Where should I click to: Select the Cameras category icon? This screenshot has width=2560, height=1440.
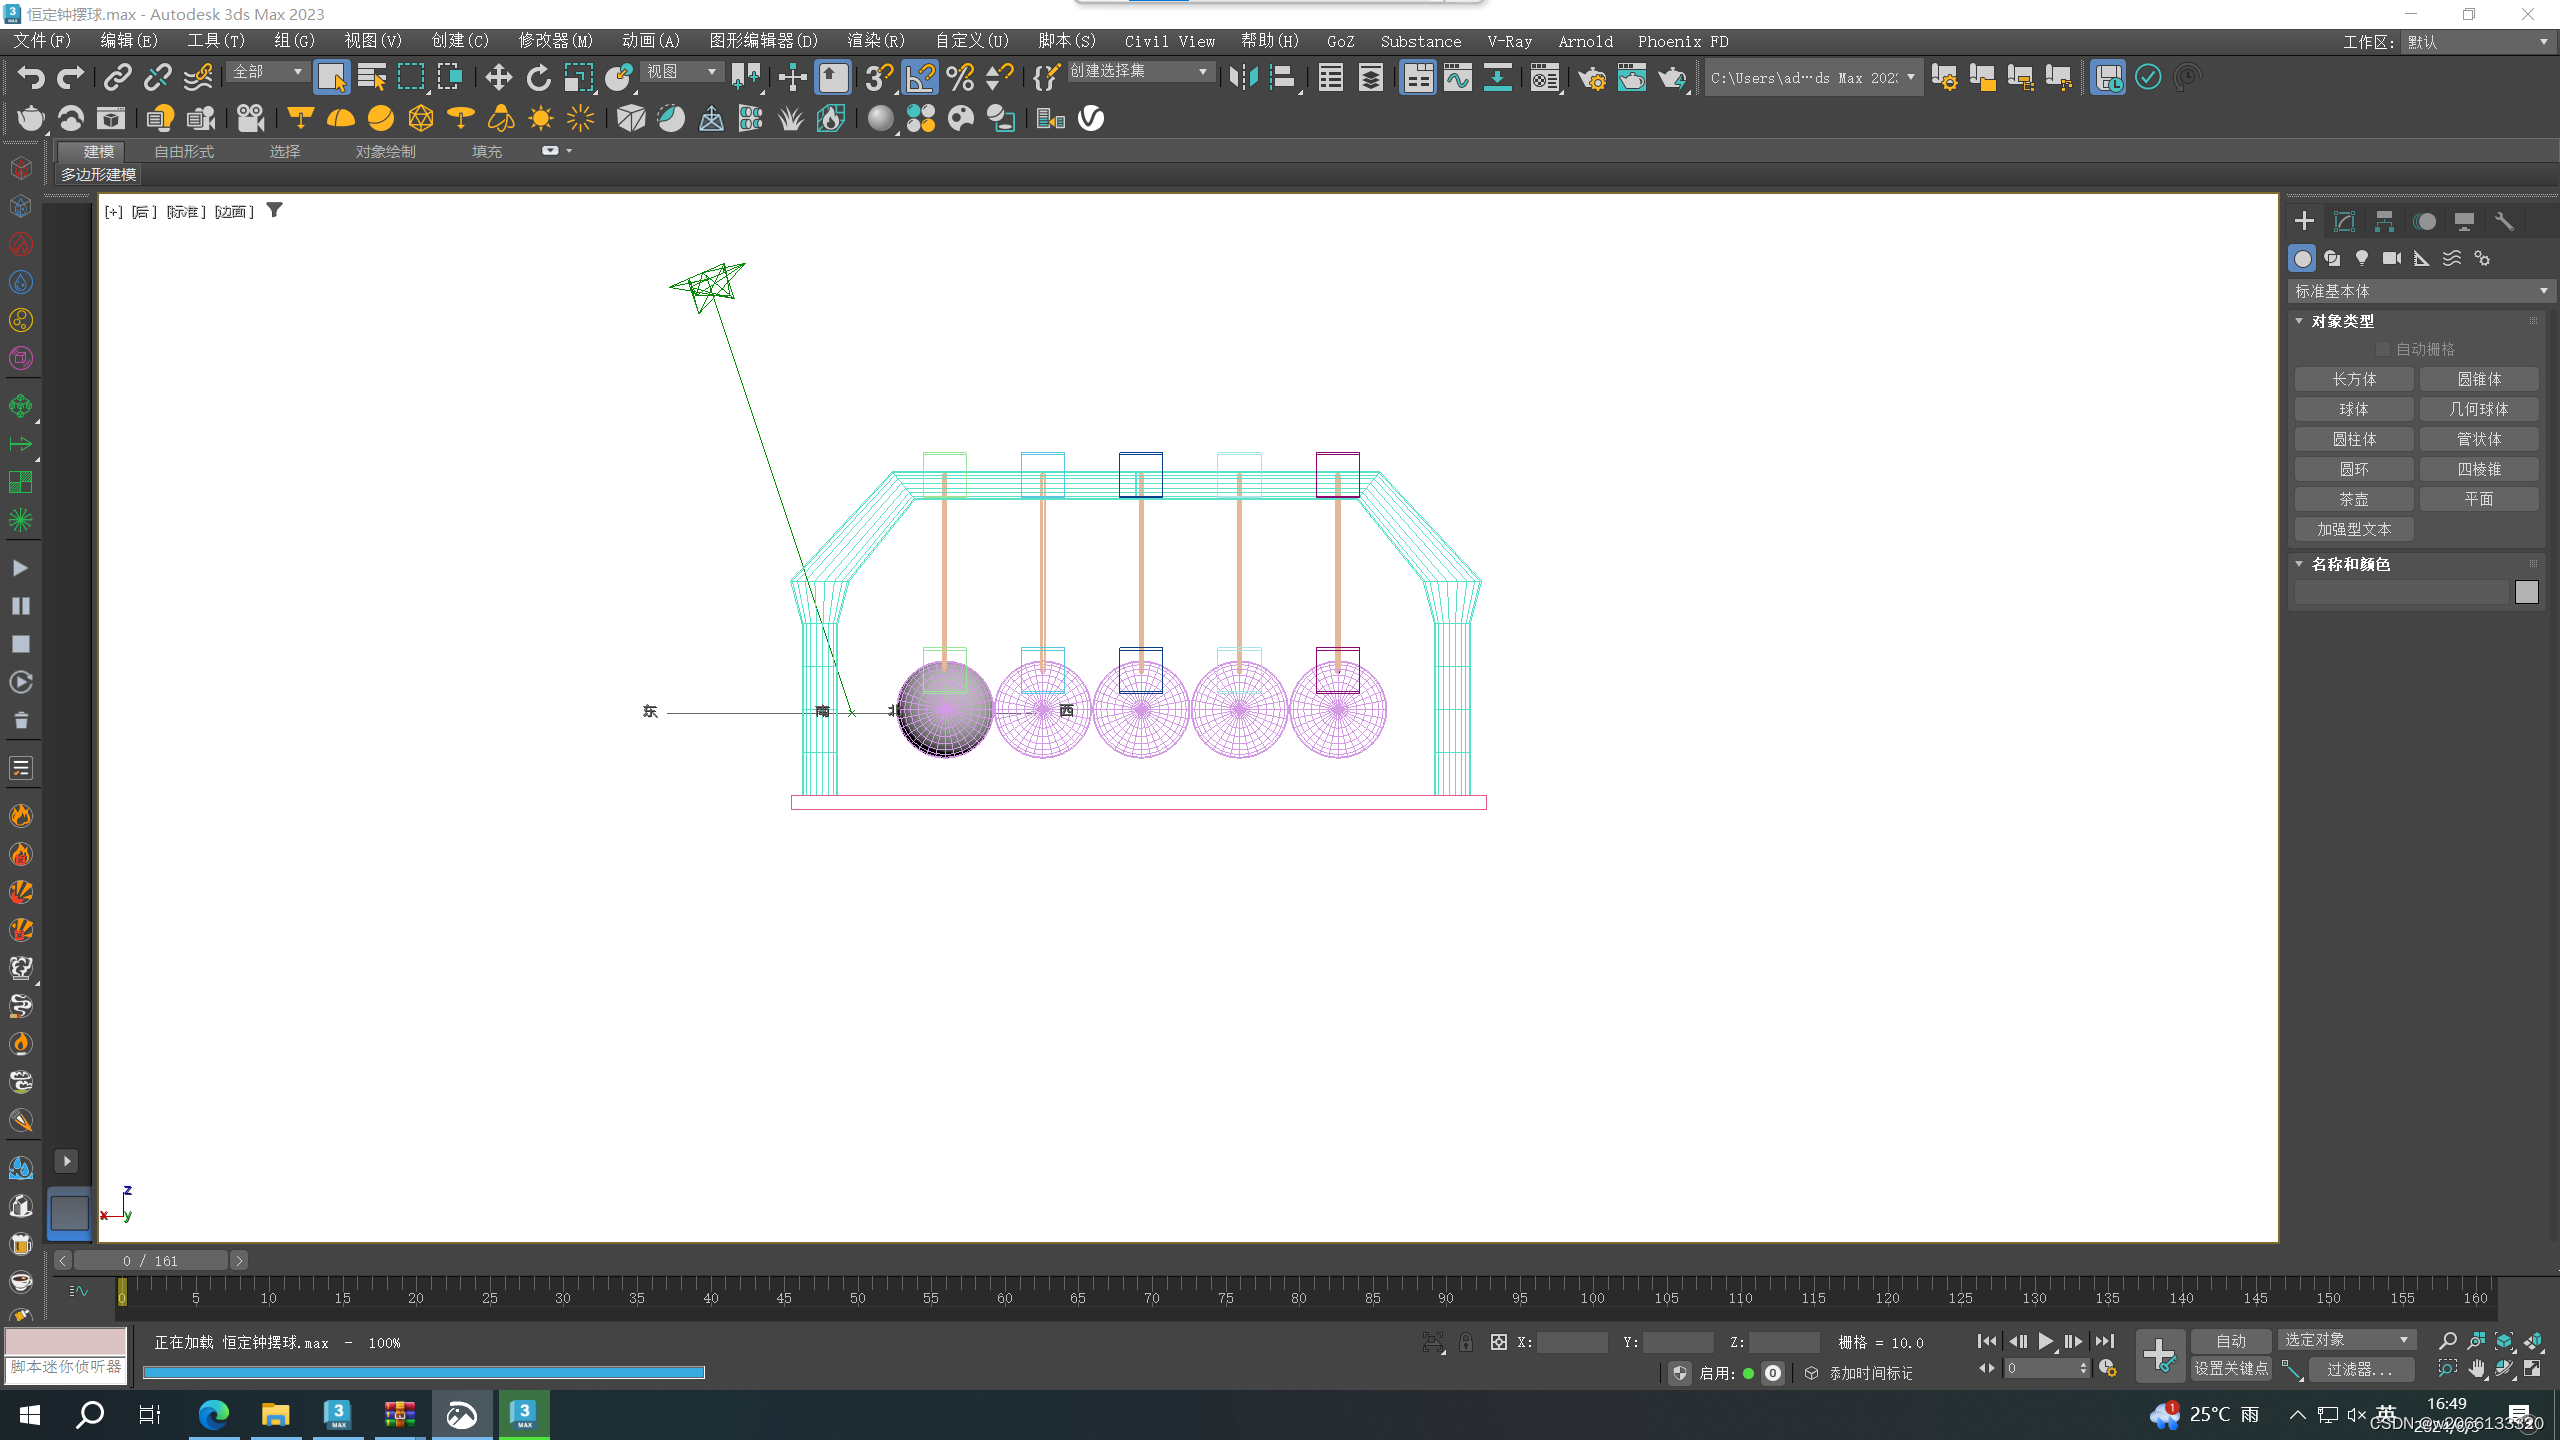click(2391, 258)
